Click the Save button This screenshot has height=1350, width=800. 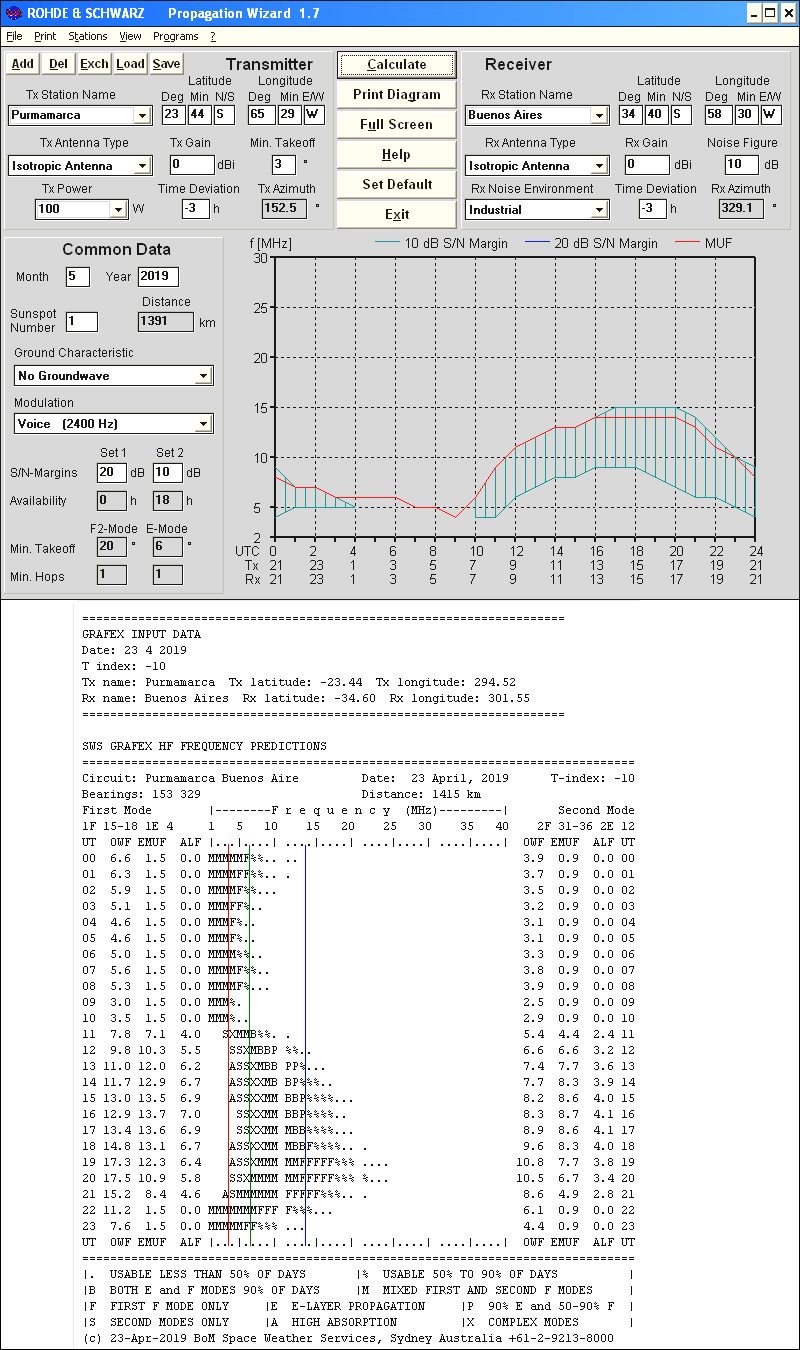click(167, 64)
